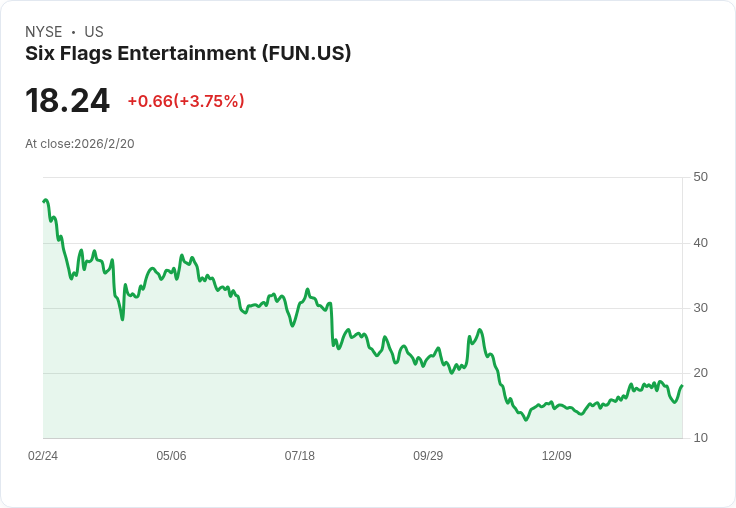Click the chart line's starting peak at far left
This screenshot has width=736, height=508.
point(46,200)
